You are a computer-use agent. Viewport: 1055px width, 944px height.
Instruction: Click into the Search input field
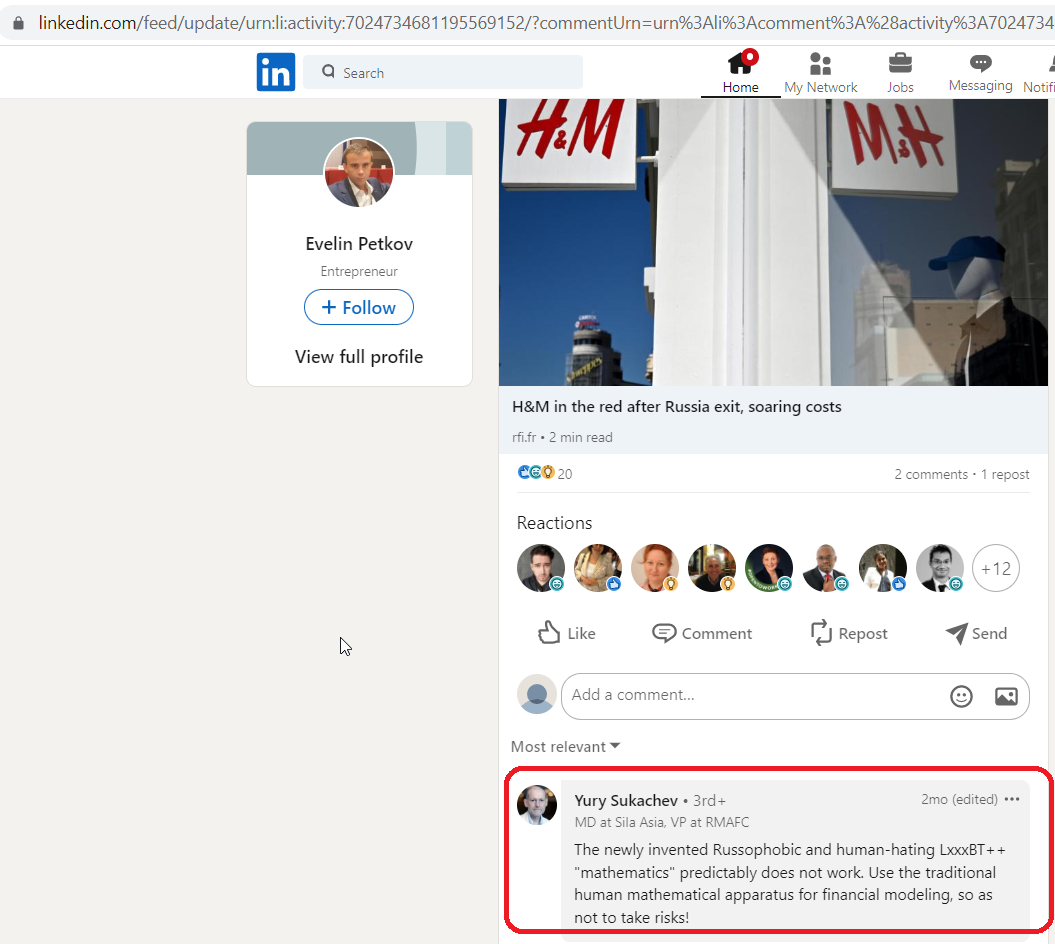(x=443, y=72)
